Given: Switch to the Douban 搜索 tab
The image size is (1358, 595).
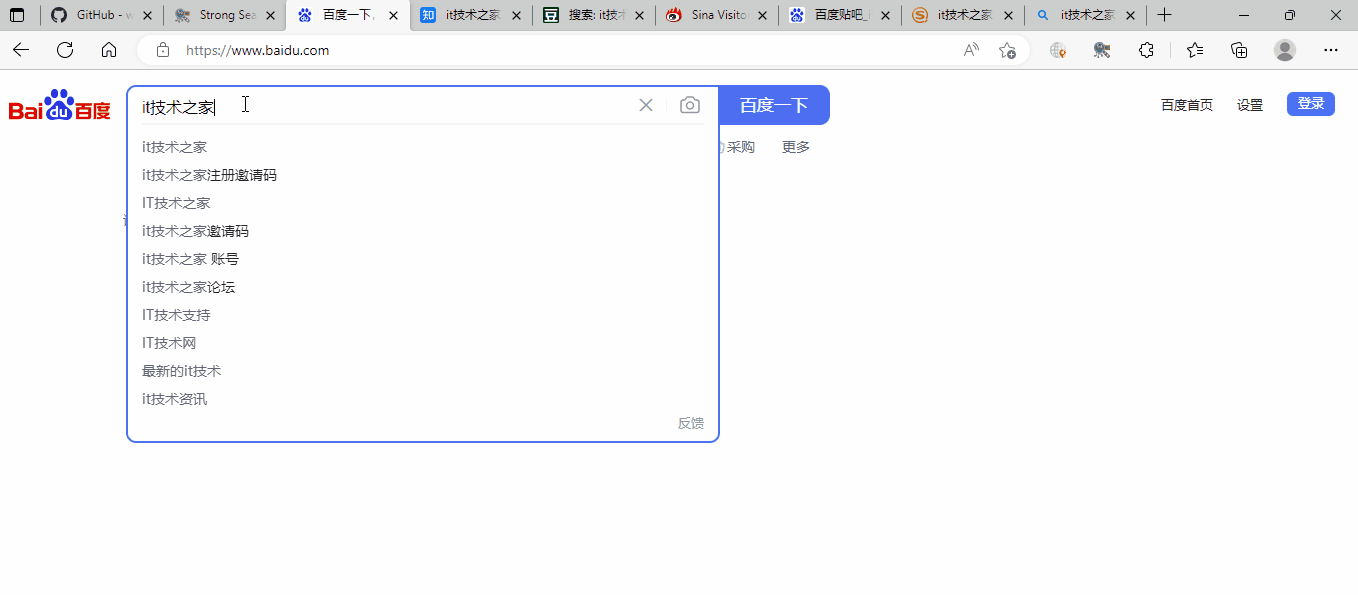Looking at the screenshot, I should point(594,16).
